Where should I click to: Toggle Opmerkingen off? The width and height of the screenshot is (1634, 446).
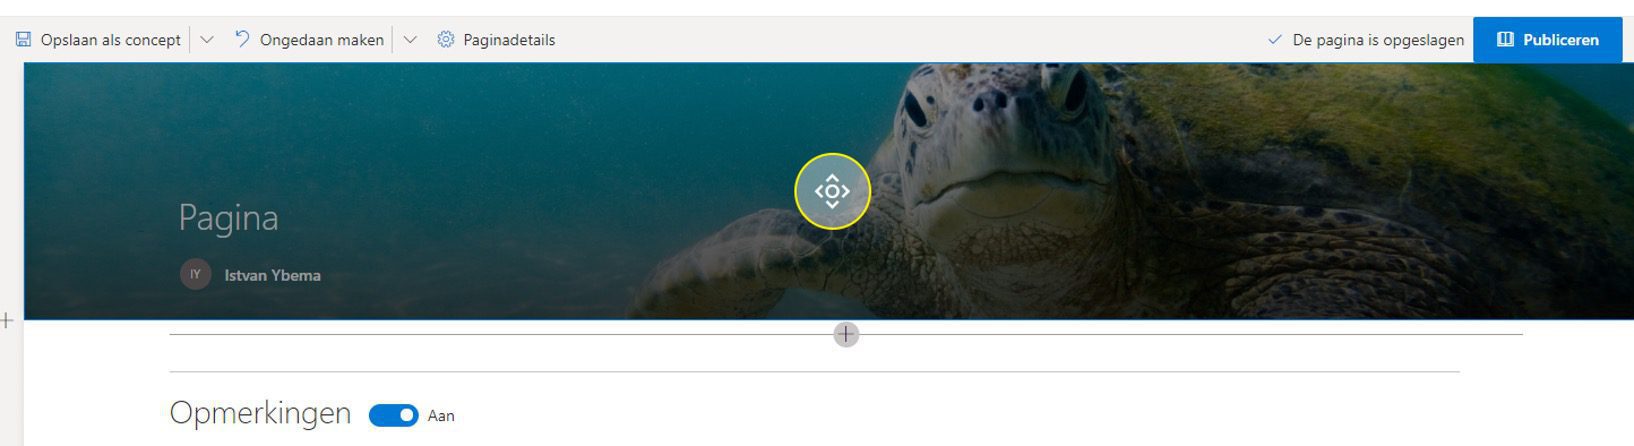(393, 415)
